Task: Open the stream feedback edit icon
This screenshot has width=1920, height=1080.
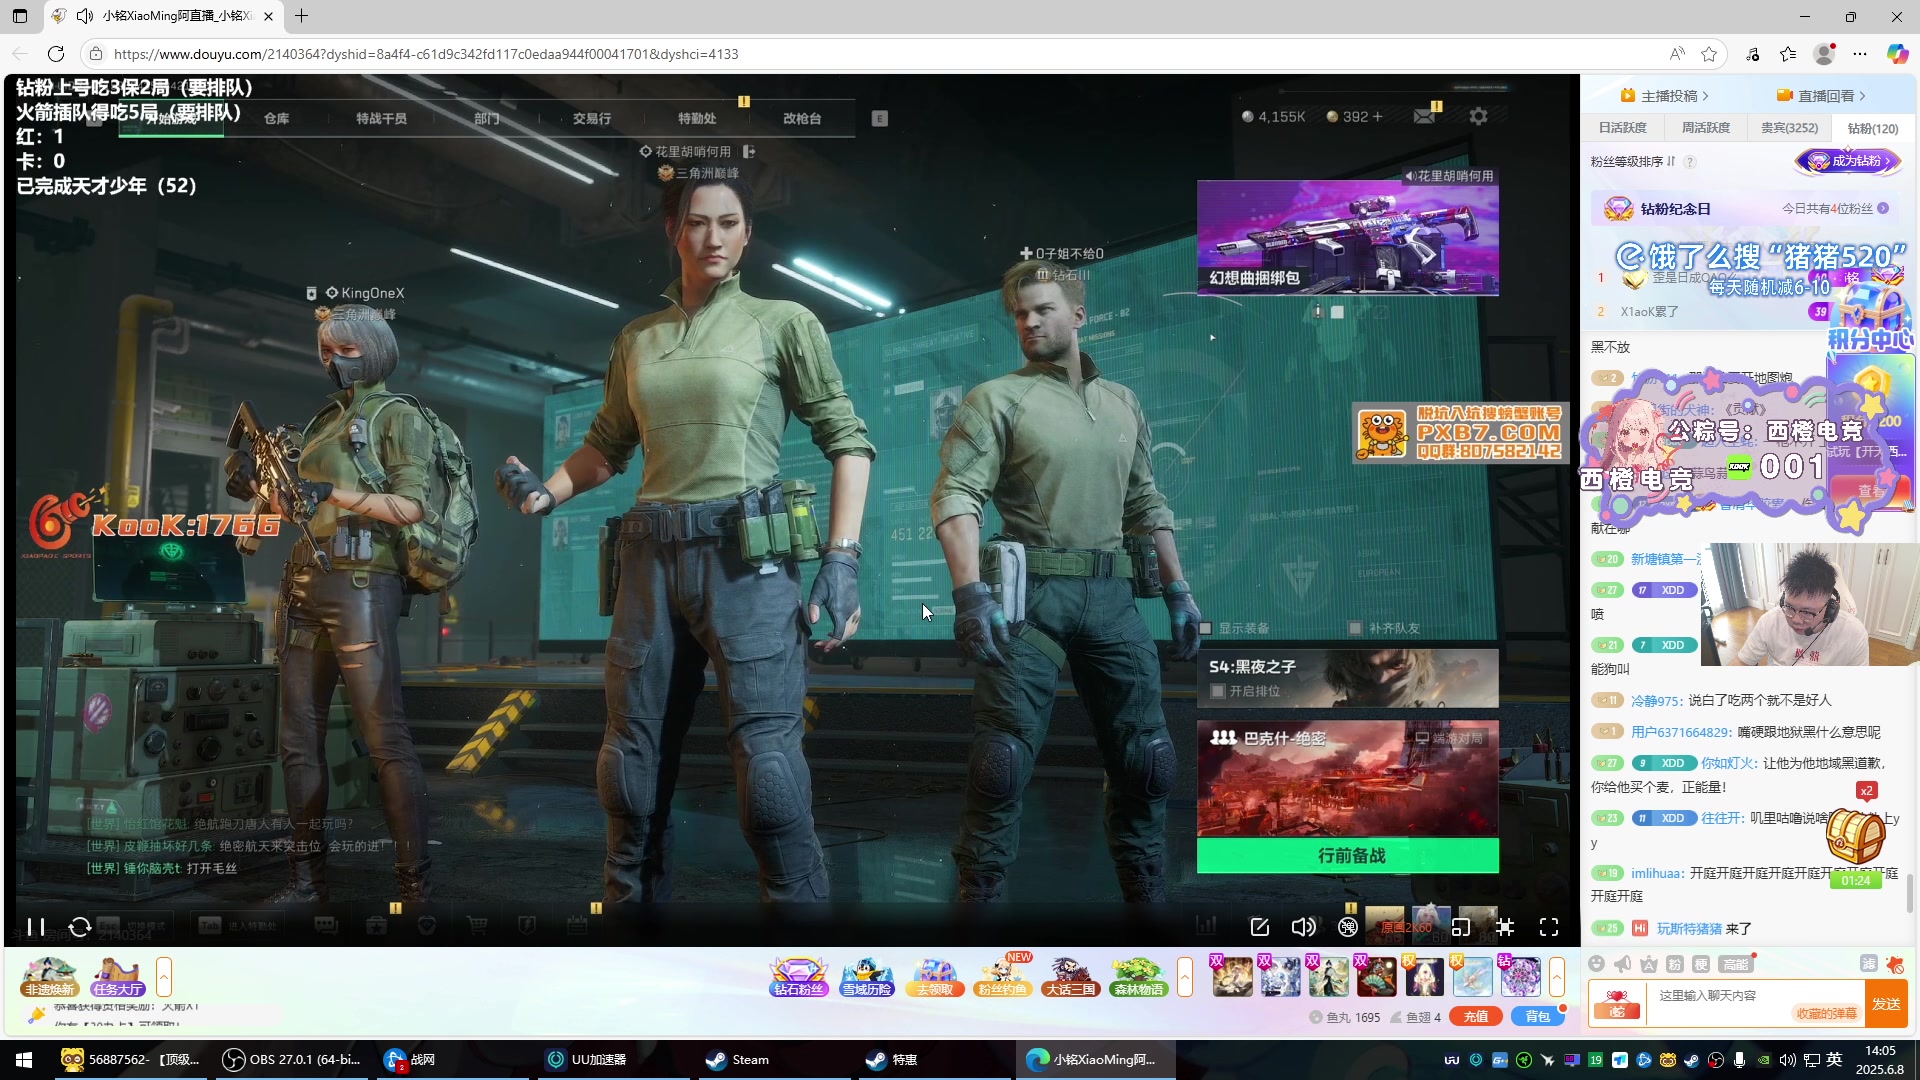Action: [x=1260, y=927]
